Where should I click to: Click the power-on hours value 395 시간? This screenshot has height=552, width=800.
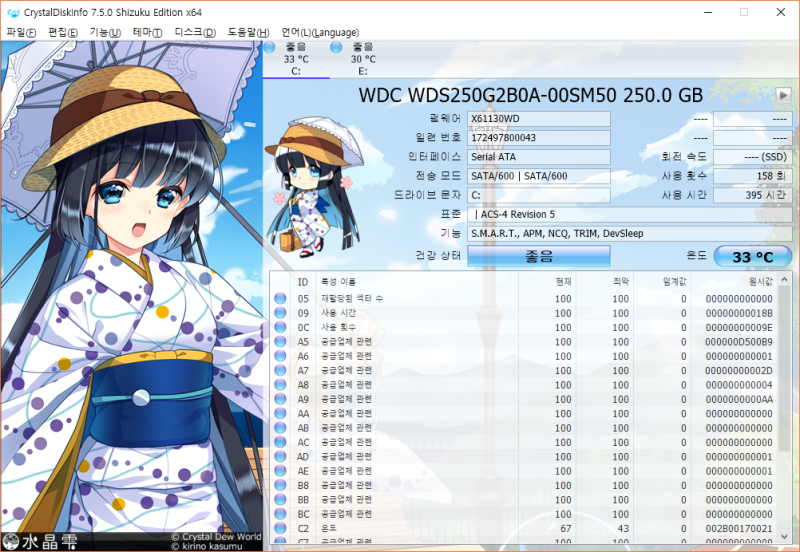pos(753,195)
